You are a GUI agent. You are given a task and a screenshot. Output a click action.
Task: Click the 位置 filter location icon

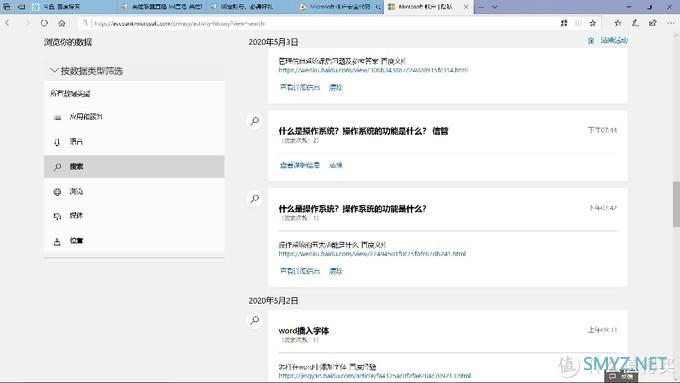click(57, 242)
